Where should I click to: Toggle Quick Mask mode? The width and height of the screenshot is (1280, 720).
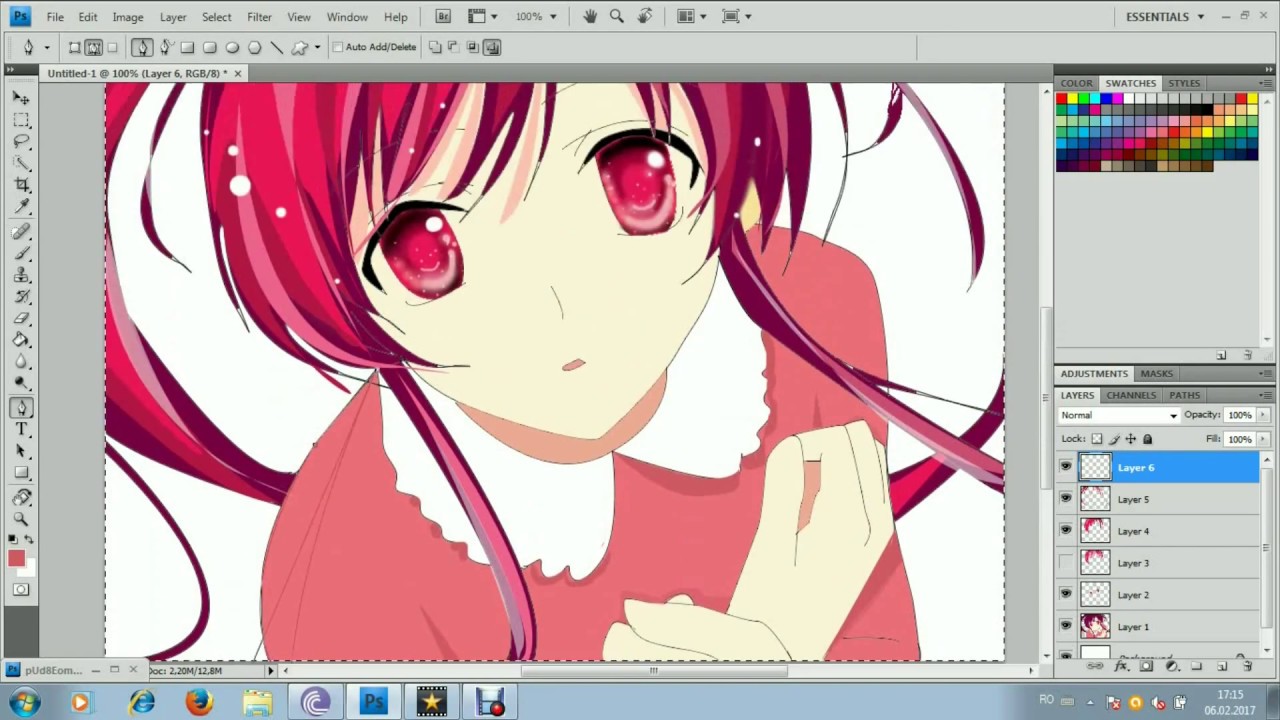pyautogui.click(x=21, y=590)
